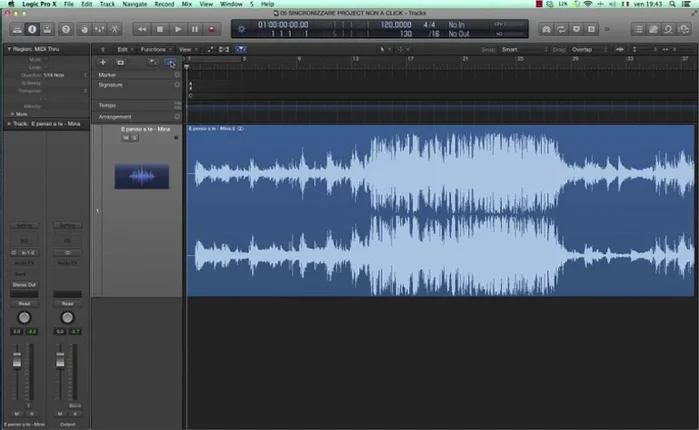699x430 pixels.
Task: Add new track with plus button
Action: [103, 62]
